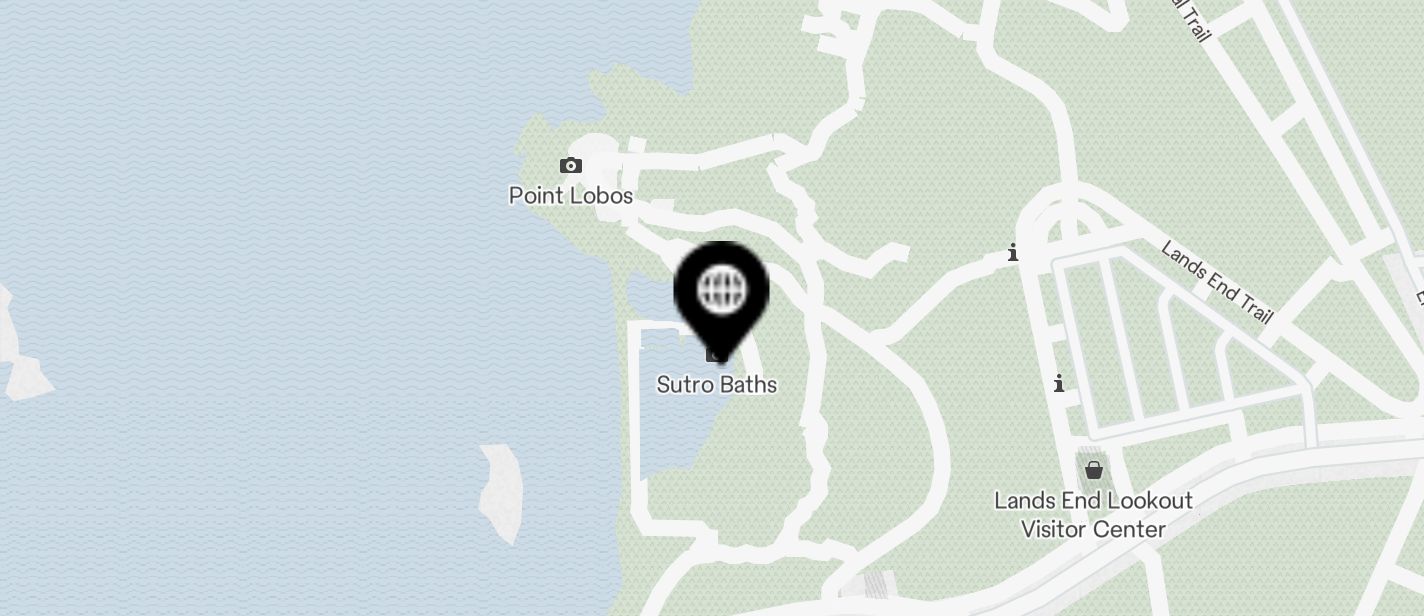Click the cut-off Trail label at top right
The image size is (1424, 616).
[1191, 18]
